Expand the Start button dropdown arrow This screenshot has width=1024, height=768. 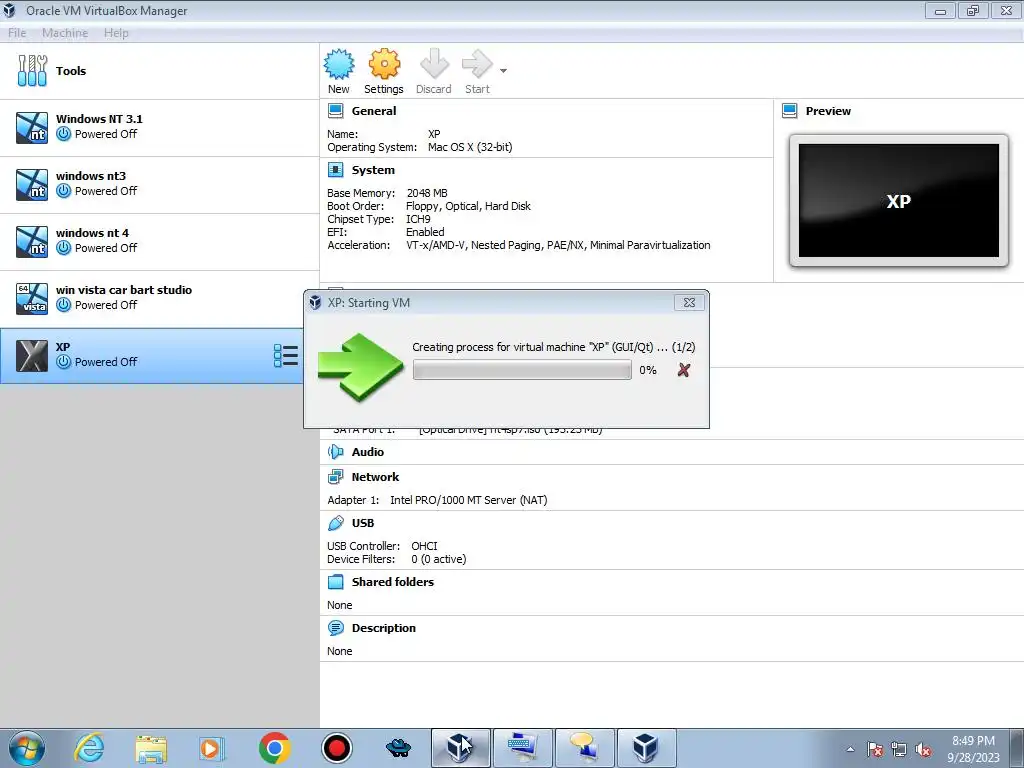coord(503,71)
